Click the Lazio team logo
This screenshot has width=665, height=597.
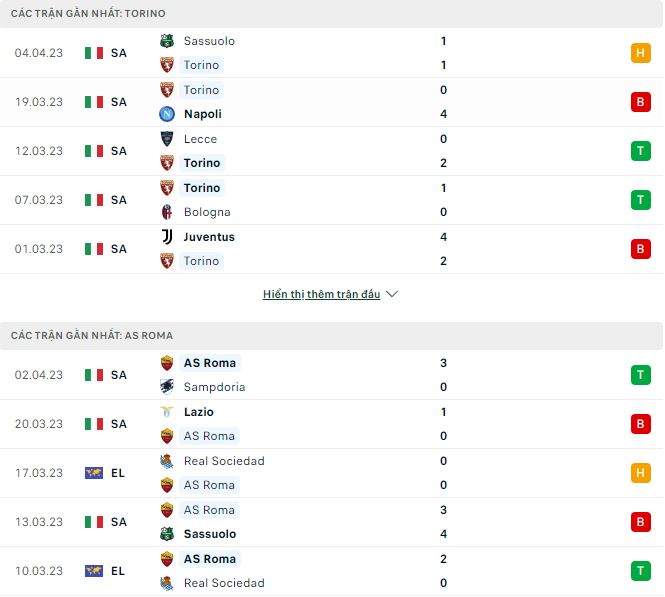pos(167,412)
